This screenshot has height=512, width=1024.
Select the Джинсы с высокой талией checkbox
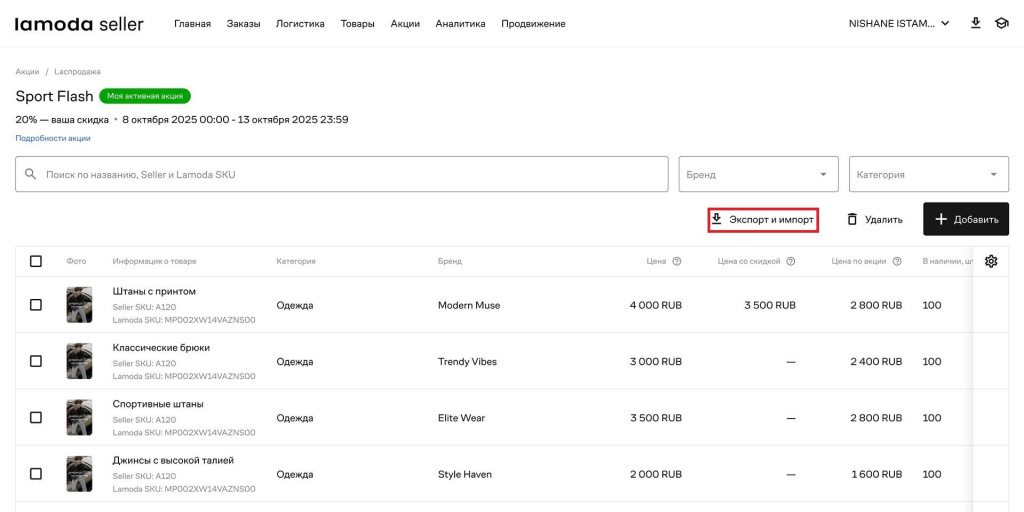tap(36, 474)
